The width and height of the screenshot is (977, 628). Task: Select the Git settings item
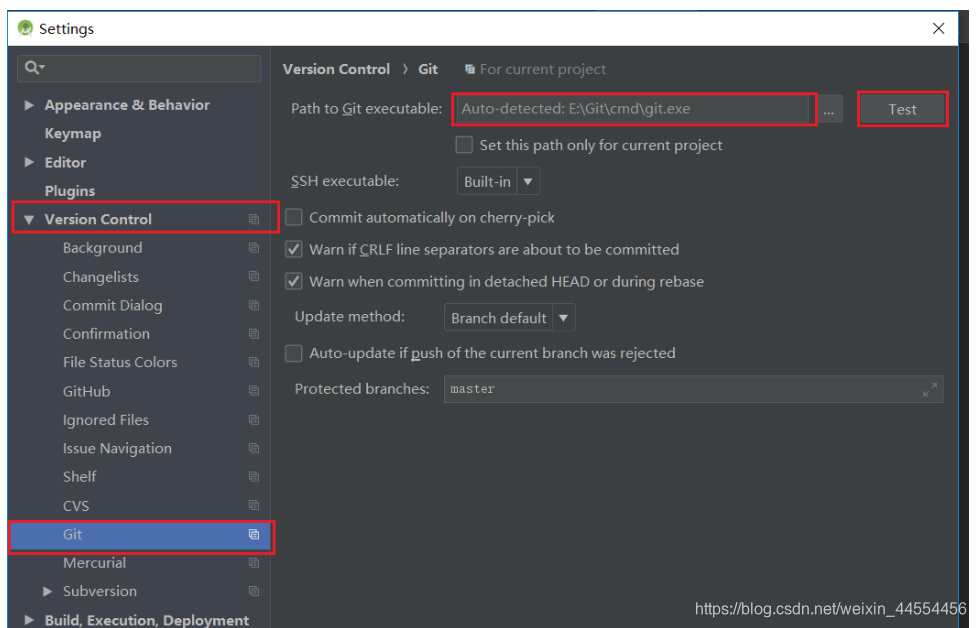[141, 535]
